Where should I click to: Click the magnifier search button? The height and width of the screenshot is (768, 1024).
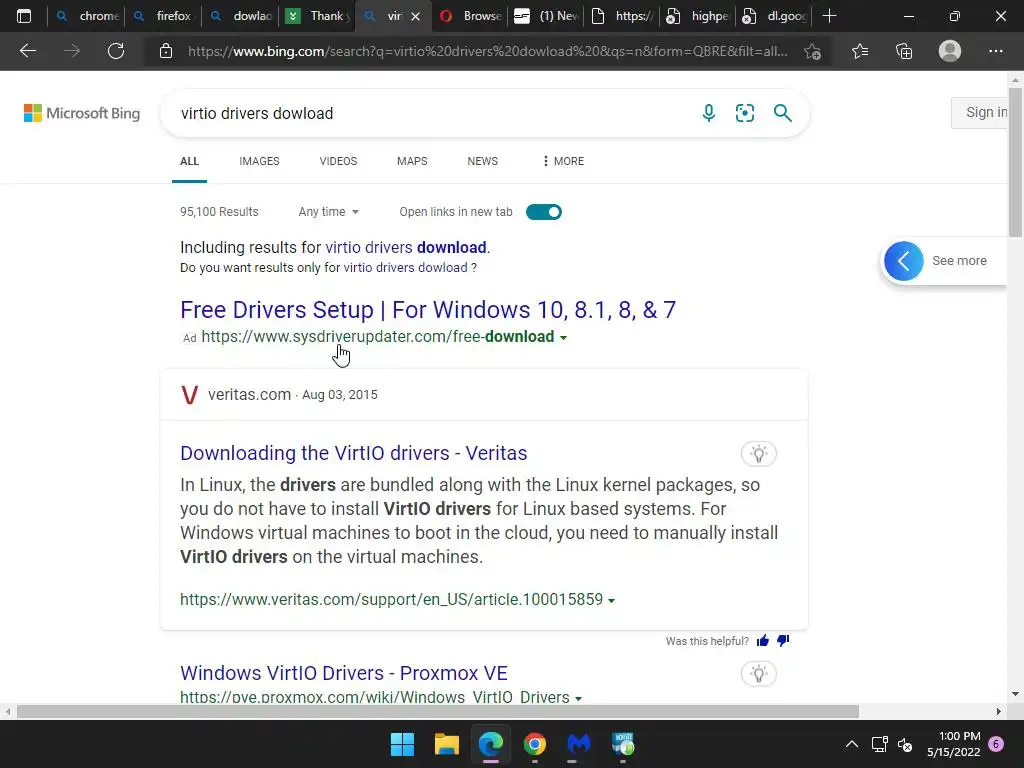coord(782,113)
